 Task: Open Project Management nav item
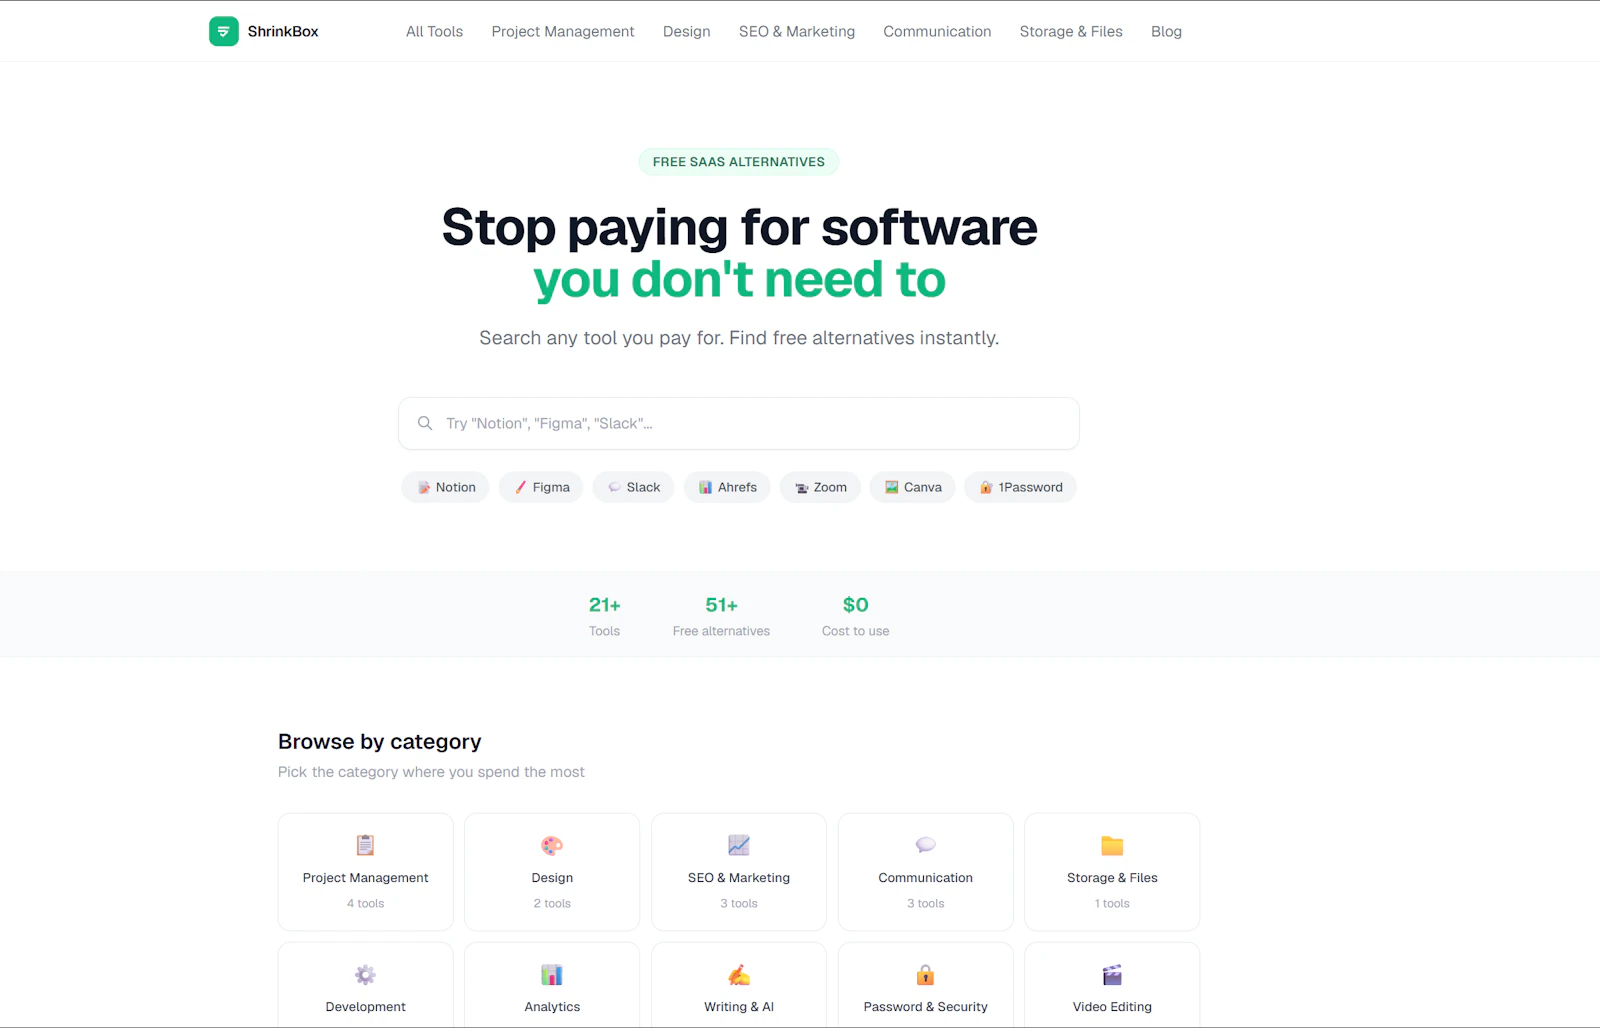pos(563,31)
